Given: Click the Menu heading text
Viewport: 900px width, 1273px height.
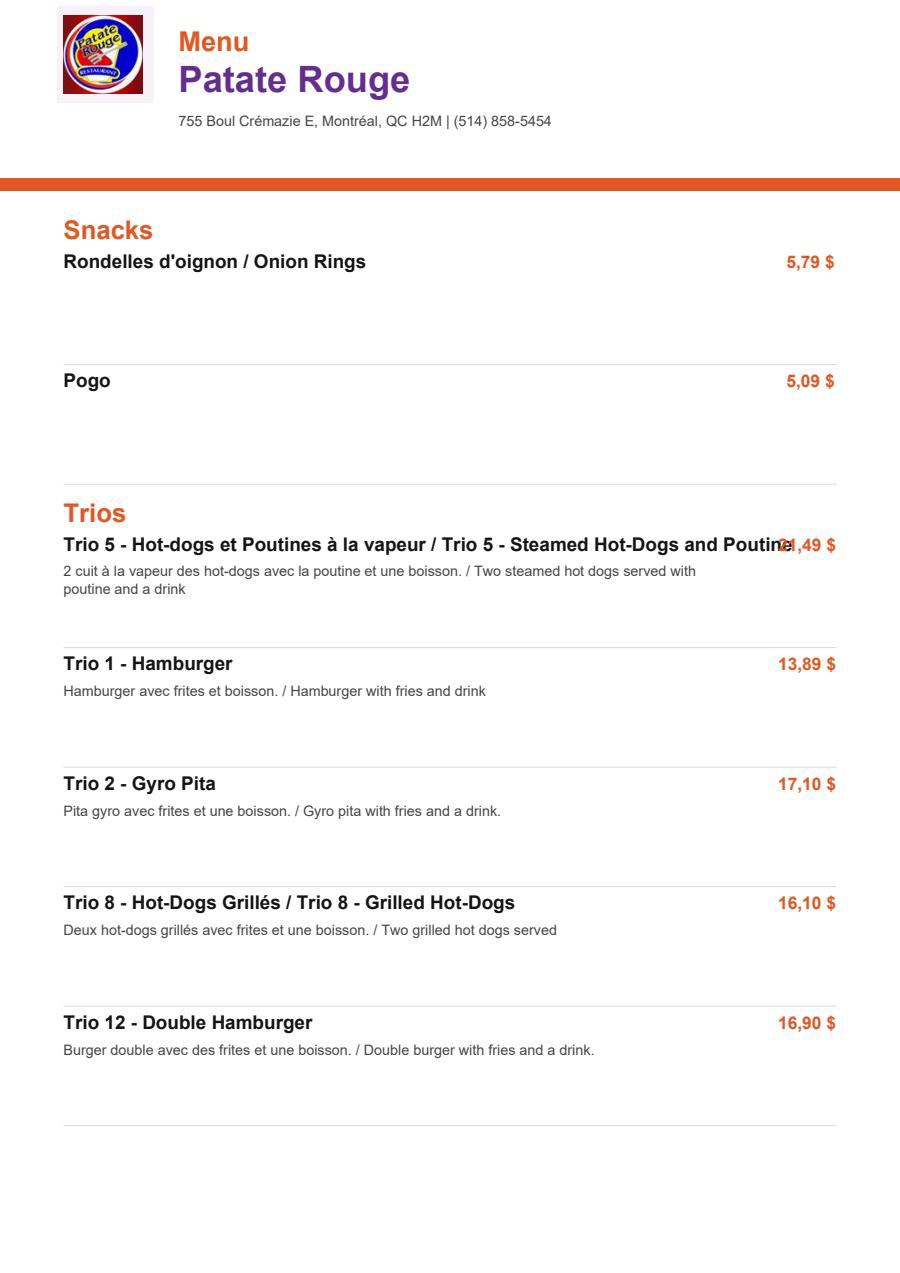Looking at the screenshot, I should (x=214, y=42).
